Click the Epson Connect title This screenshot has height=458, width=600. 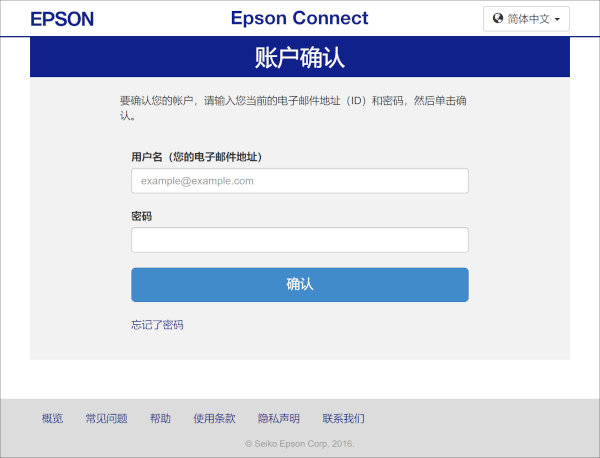pos(299,18)
